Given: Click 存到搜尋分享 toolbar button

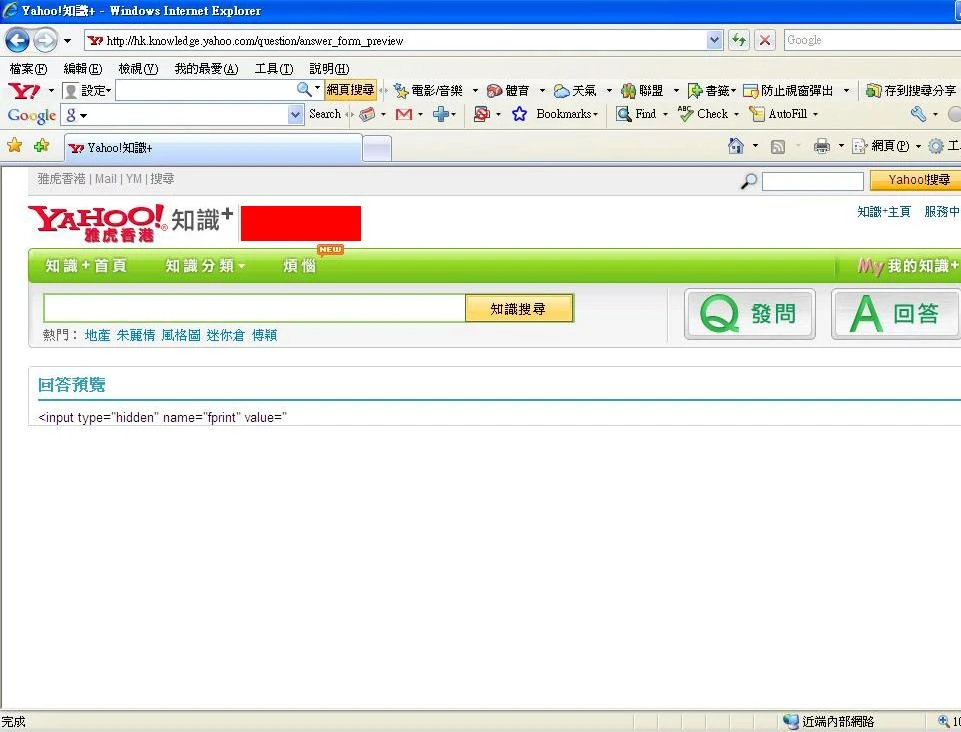Looking at the screenshot, I should click(911, 91).
